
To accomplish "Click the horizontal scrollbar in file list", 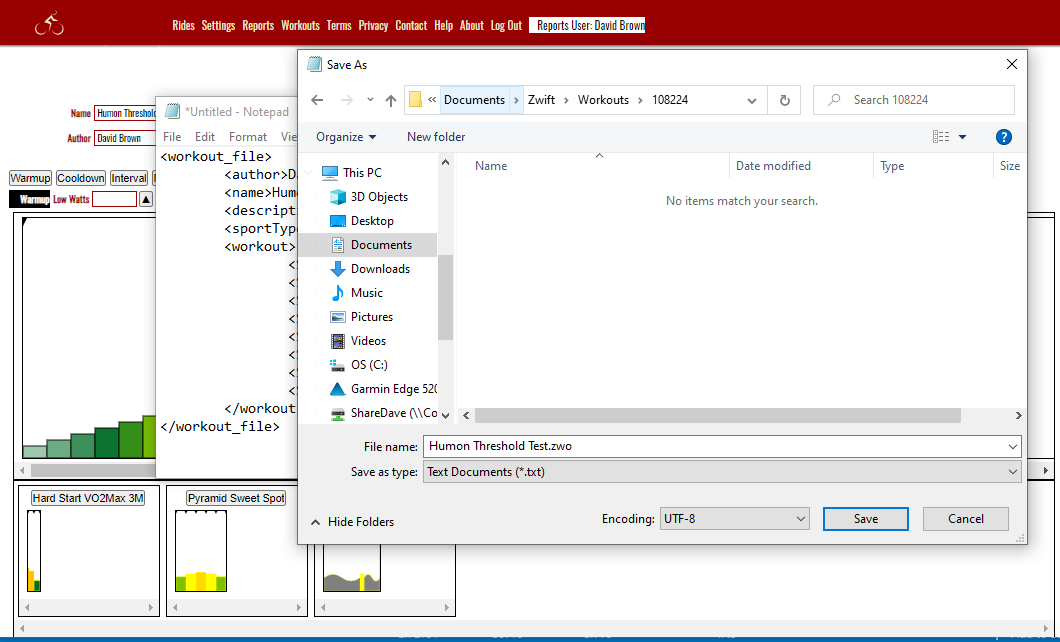I will [x=717, y=415].
